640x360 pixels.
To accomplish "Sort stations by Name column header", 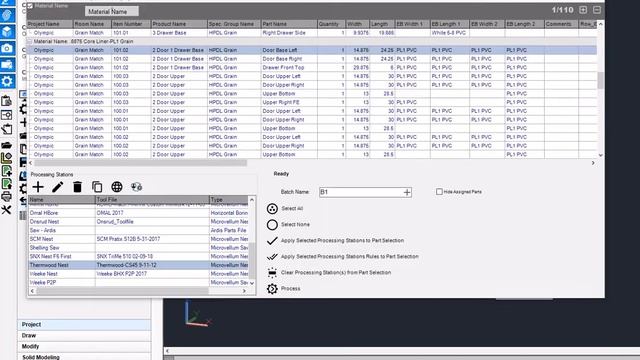I will click(62, 200).
